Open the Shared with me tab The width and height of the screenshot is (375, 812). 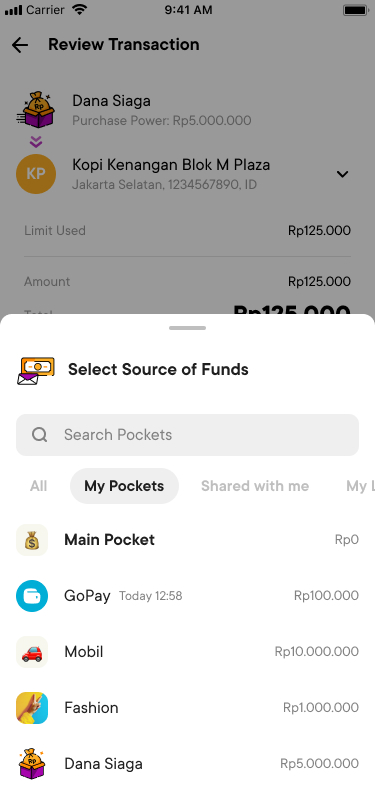coord(255,486)
